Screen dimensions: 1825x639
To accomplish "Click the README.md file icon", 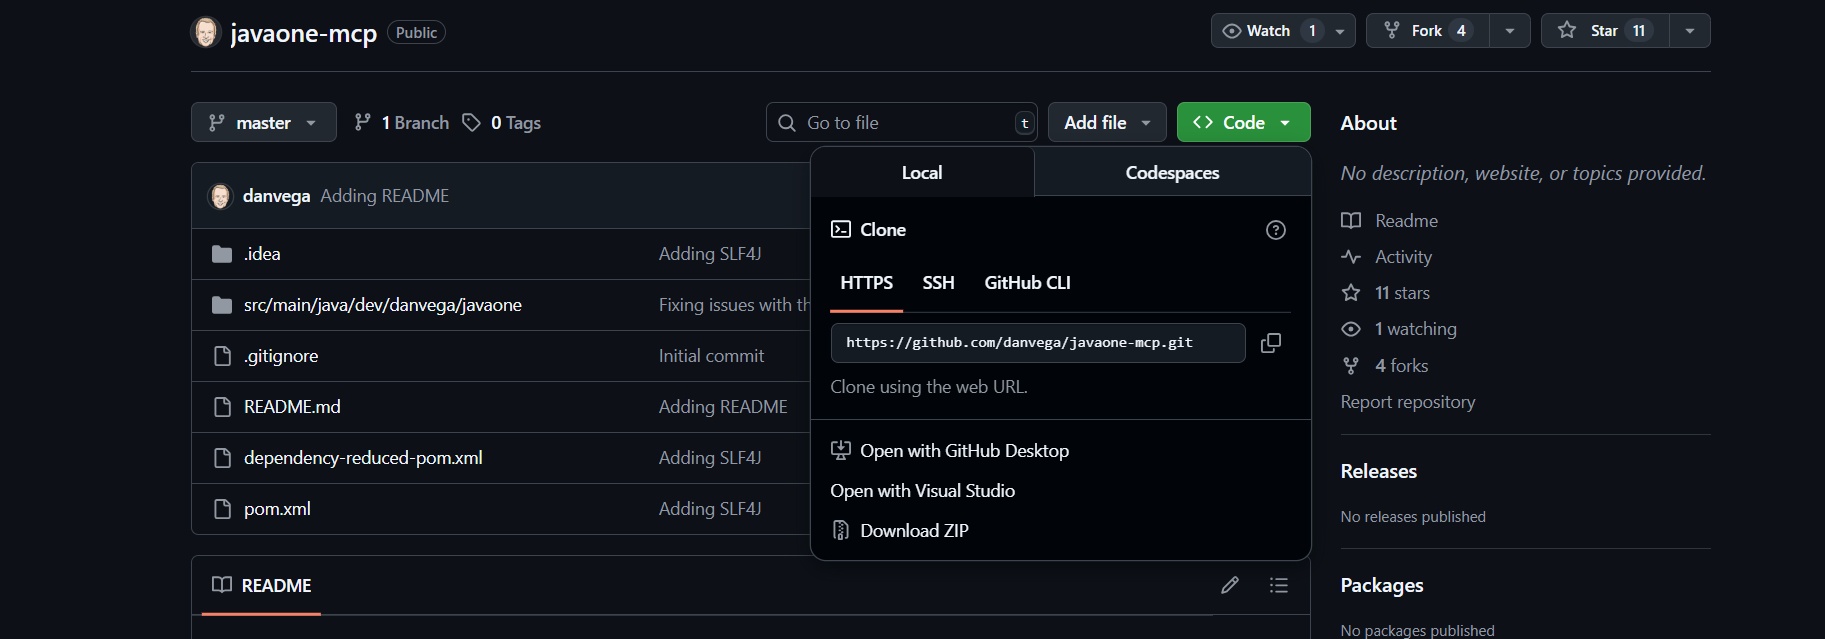I will (222, 407).
